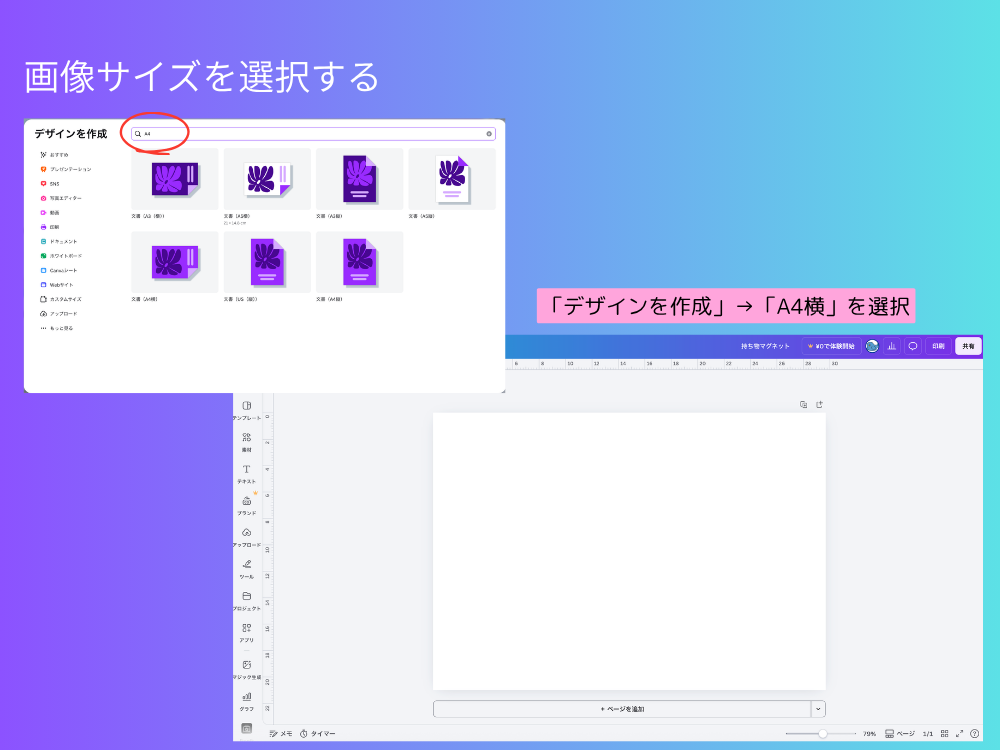Click the ページを追加 button
The width and height of the screenshot is (1000, 750).
(622, 709)
